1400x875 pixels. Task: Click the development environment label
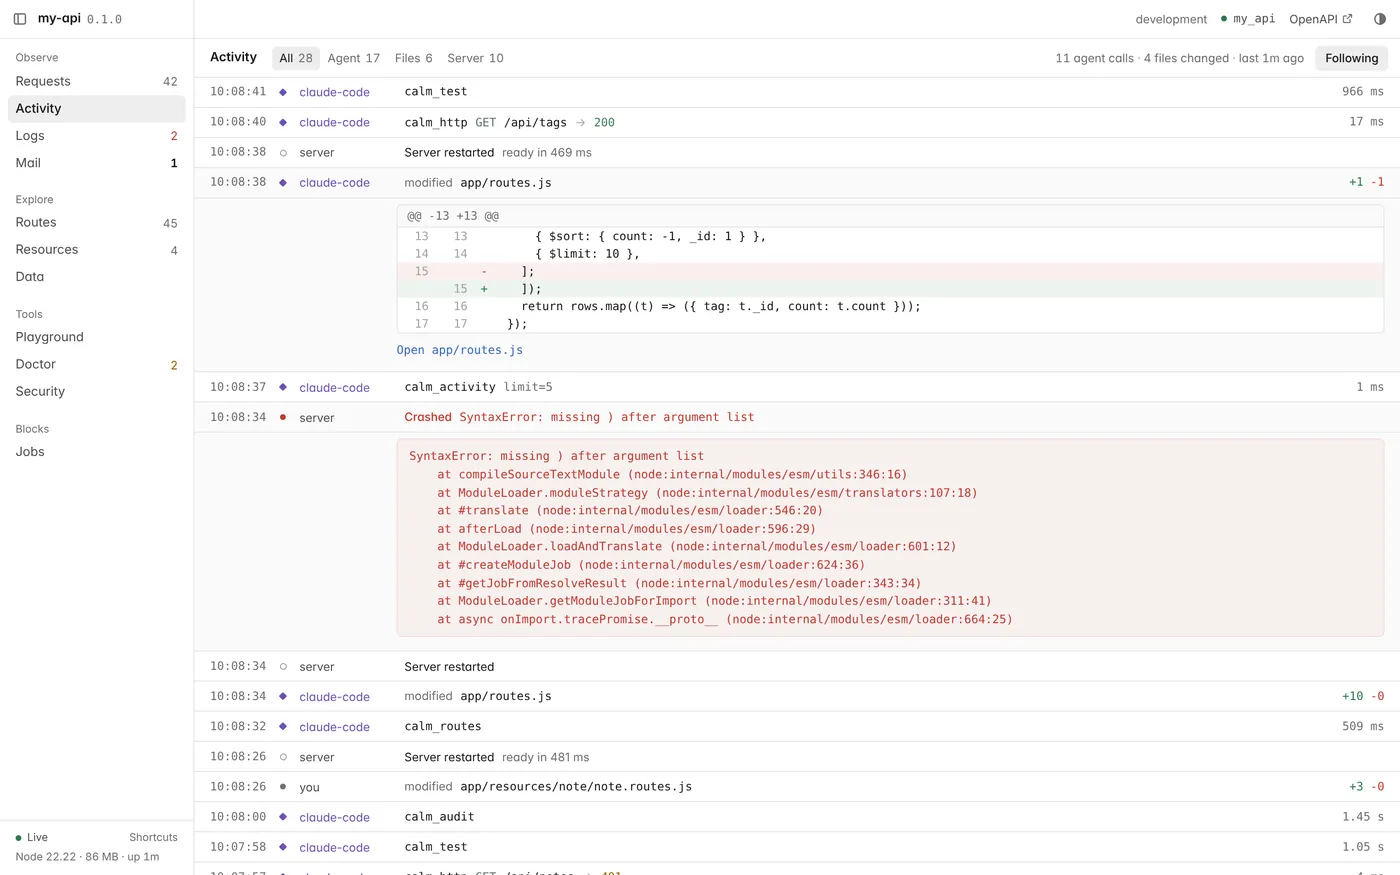tap(1171, 19)
